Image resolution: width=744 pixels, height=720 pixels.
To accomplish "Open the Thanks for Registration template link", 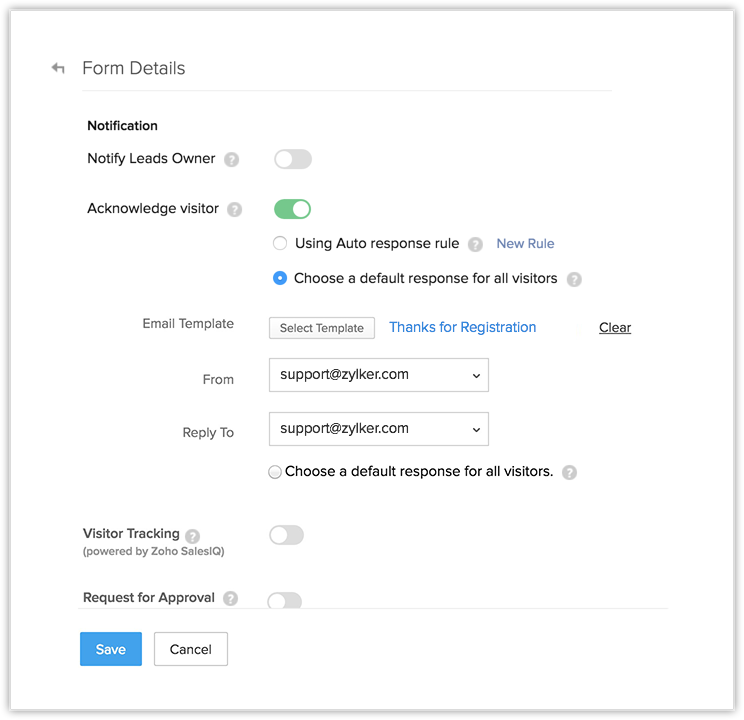I will click(x=462, y=327).
